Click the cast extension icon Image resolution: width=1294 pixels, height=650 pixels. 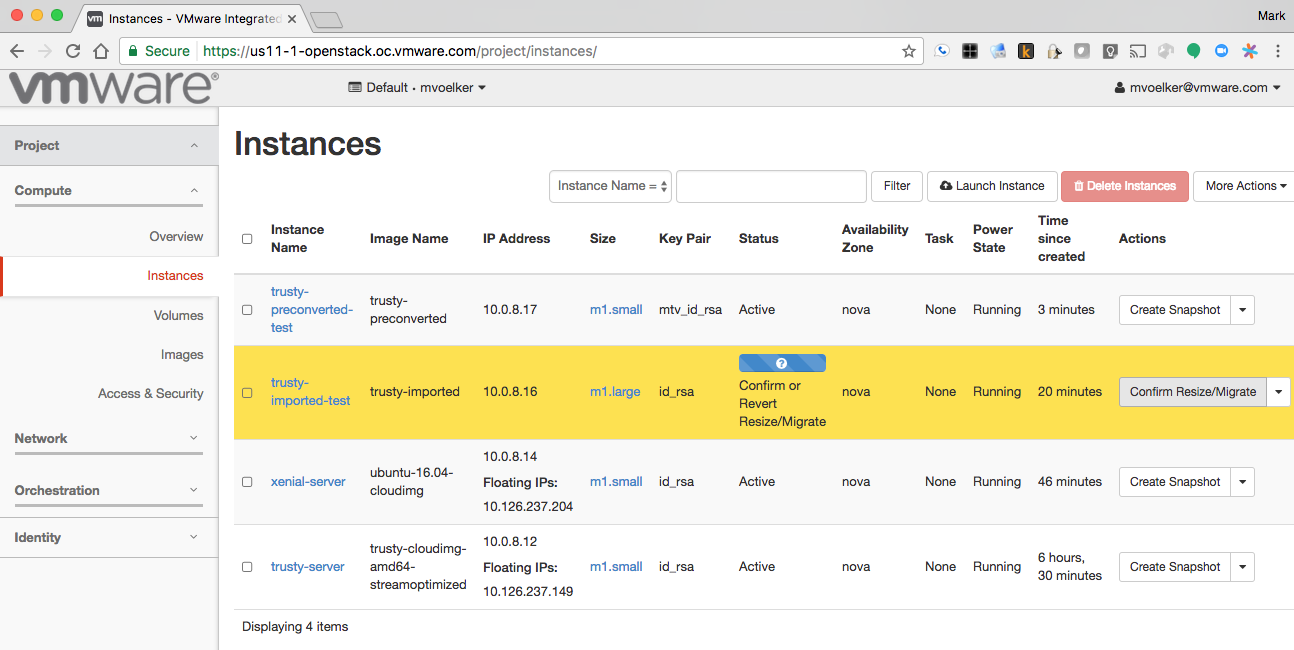[x=1138, y=51]
